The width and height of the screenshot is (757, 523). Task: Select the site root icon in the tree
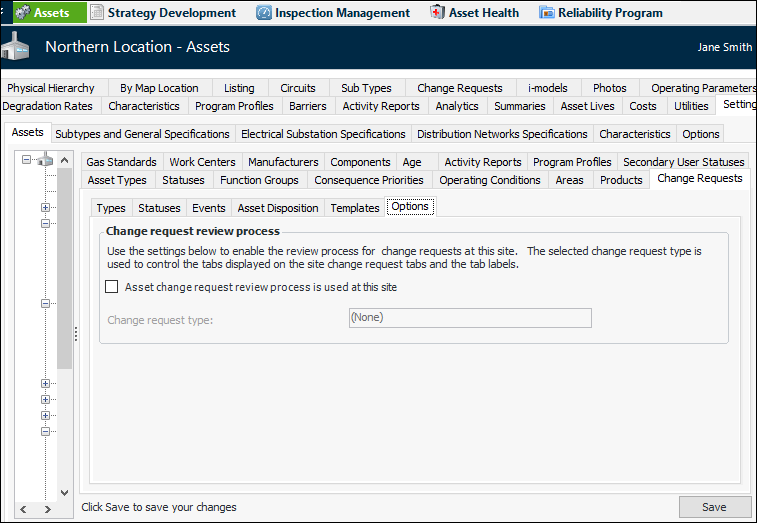[45, 158]
